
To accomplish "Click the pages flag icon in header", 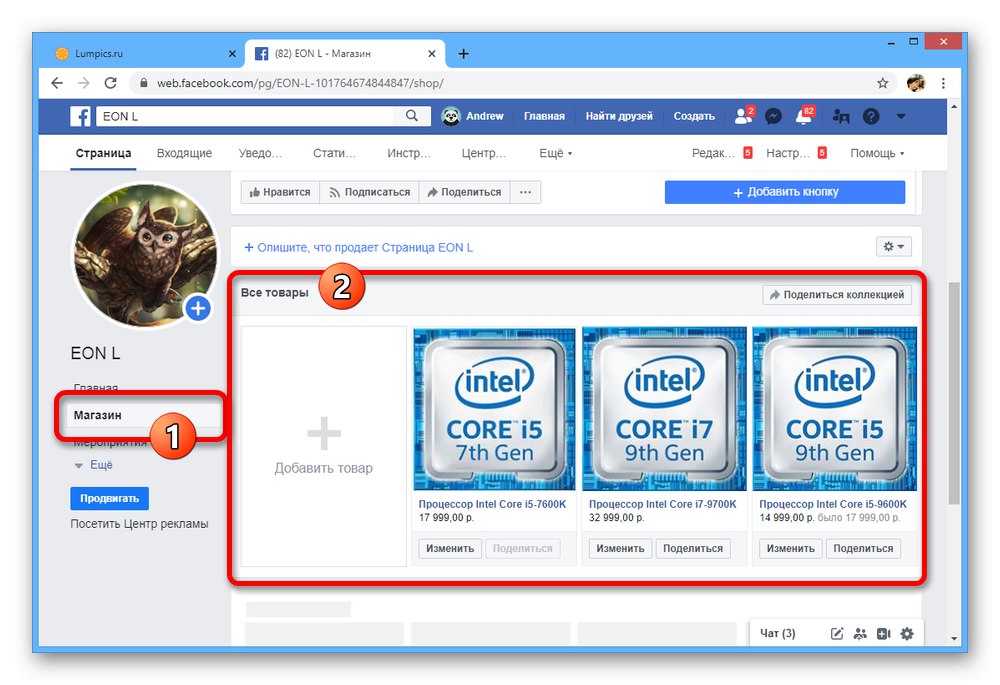I will click(841, 116).
